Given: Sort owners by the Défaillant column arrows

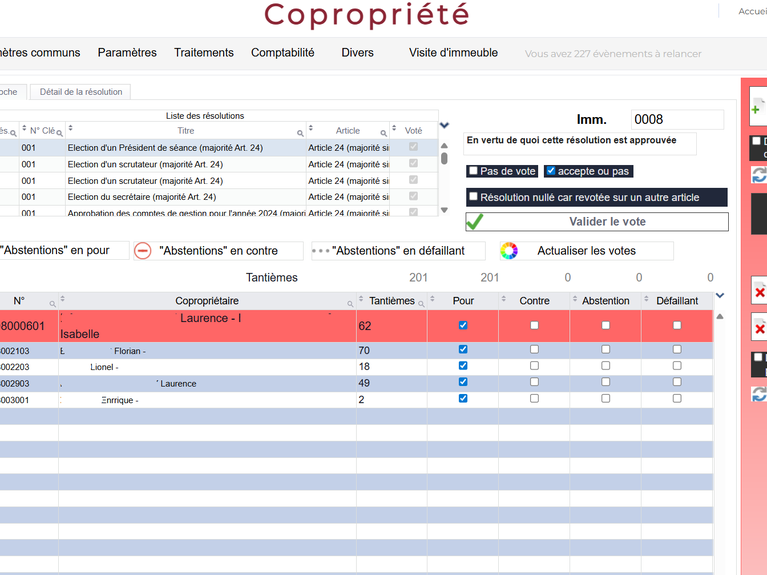Looking at the screenshot, I should (646, 299).
